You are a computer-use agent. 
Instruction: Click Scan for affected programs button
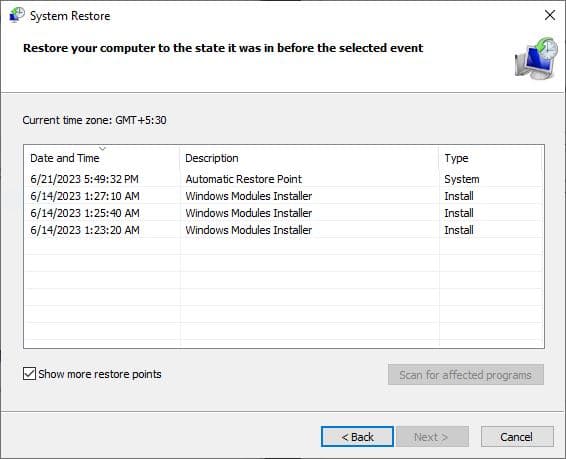(466, 375)
